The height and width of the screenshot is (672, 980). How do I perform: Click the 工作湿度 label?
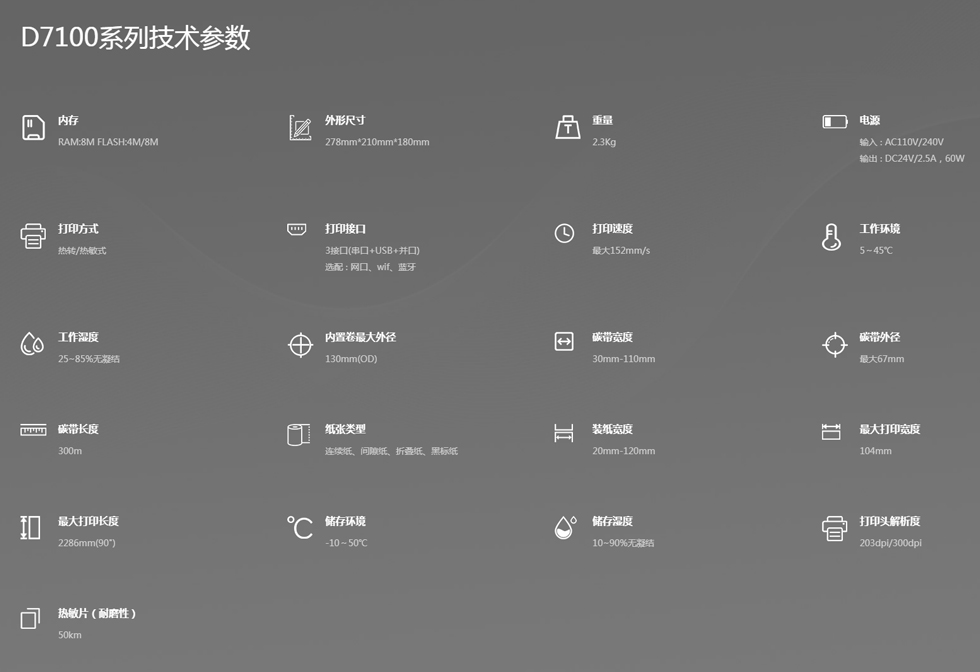click(x=78, y=338)
